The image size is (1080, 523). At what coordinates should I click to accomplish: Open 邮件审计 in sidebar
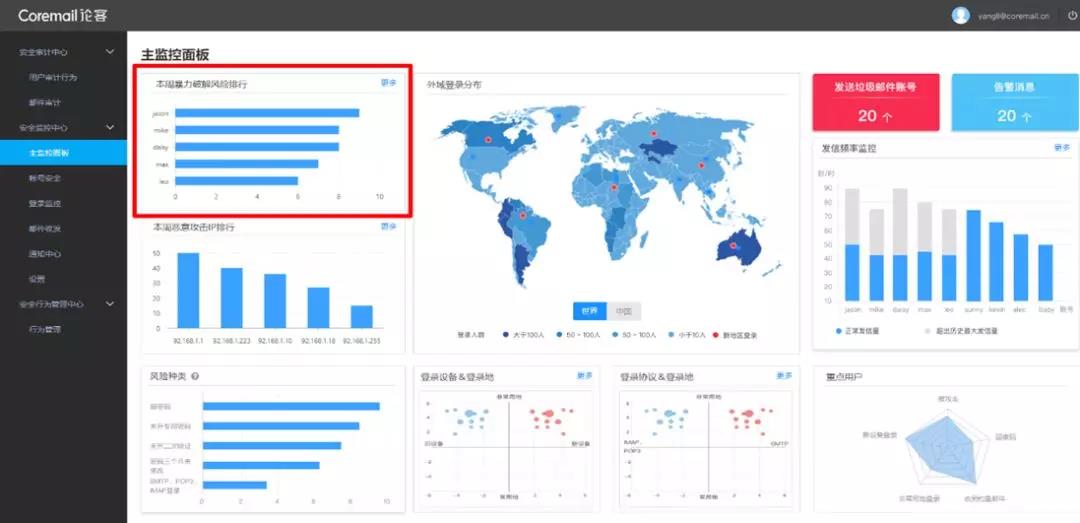pos(45,103)
